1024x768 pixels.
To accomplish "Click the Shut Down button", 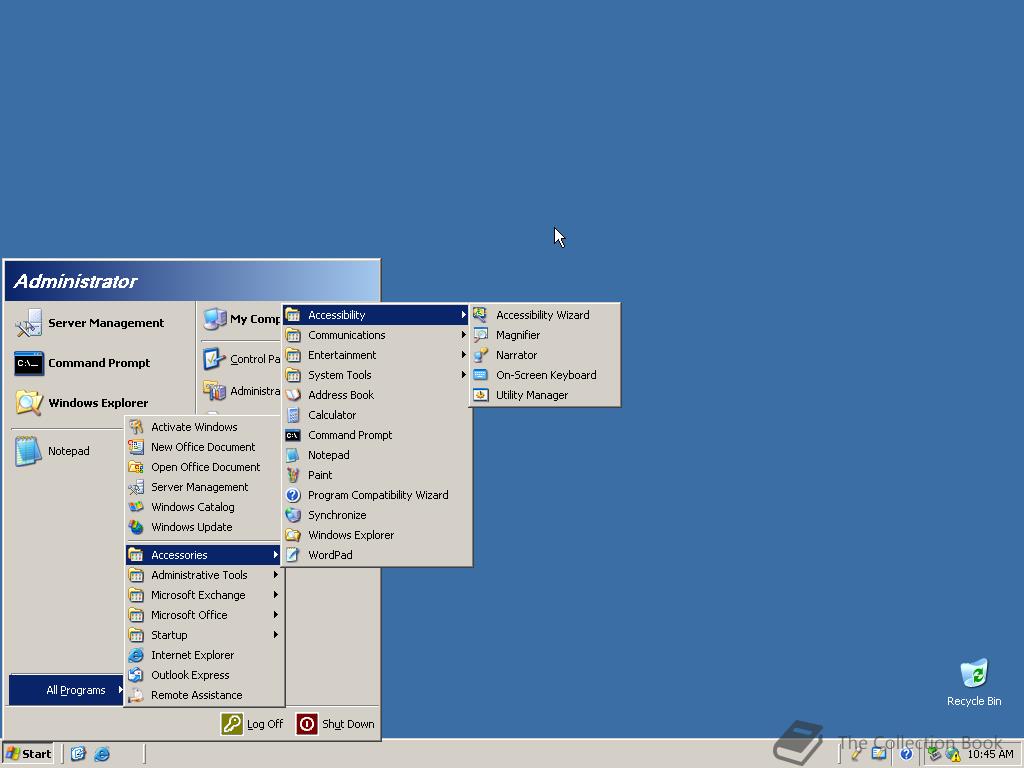I will coord(336,724).
